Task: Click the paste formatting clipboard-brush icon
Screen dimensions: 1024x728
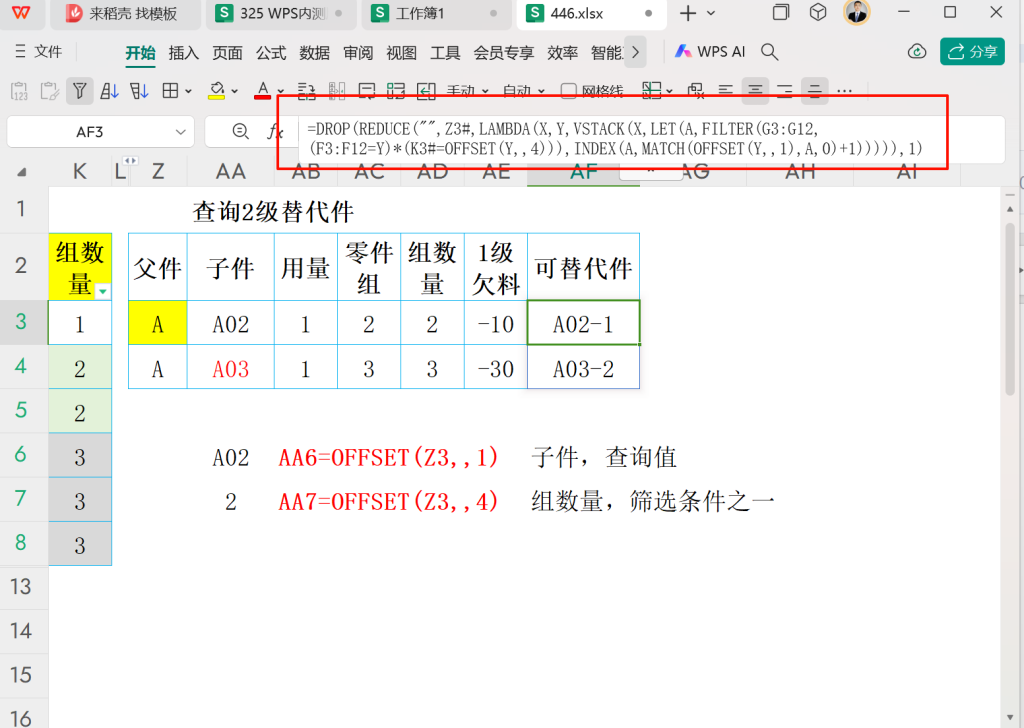Action: point(50,91)
